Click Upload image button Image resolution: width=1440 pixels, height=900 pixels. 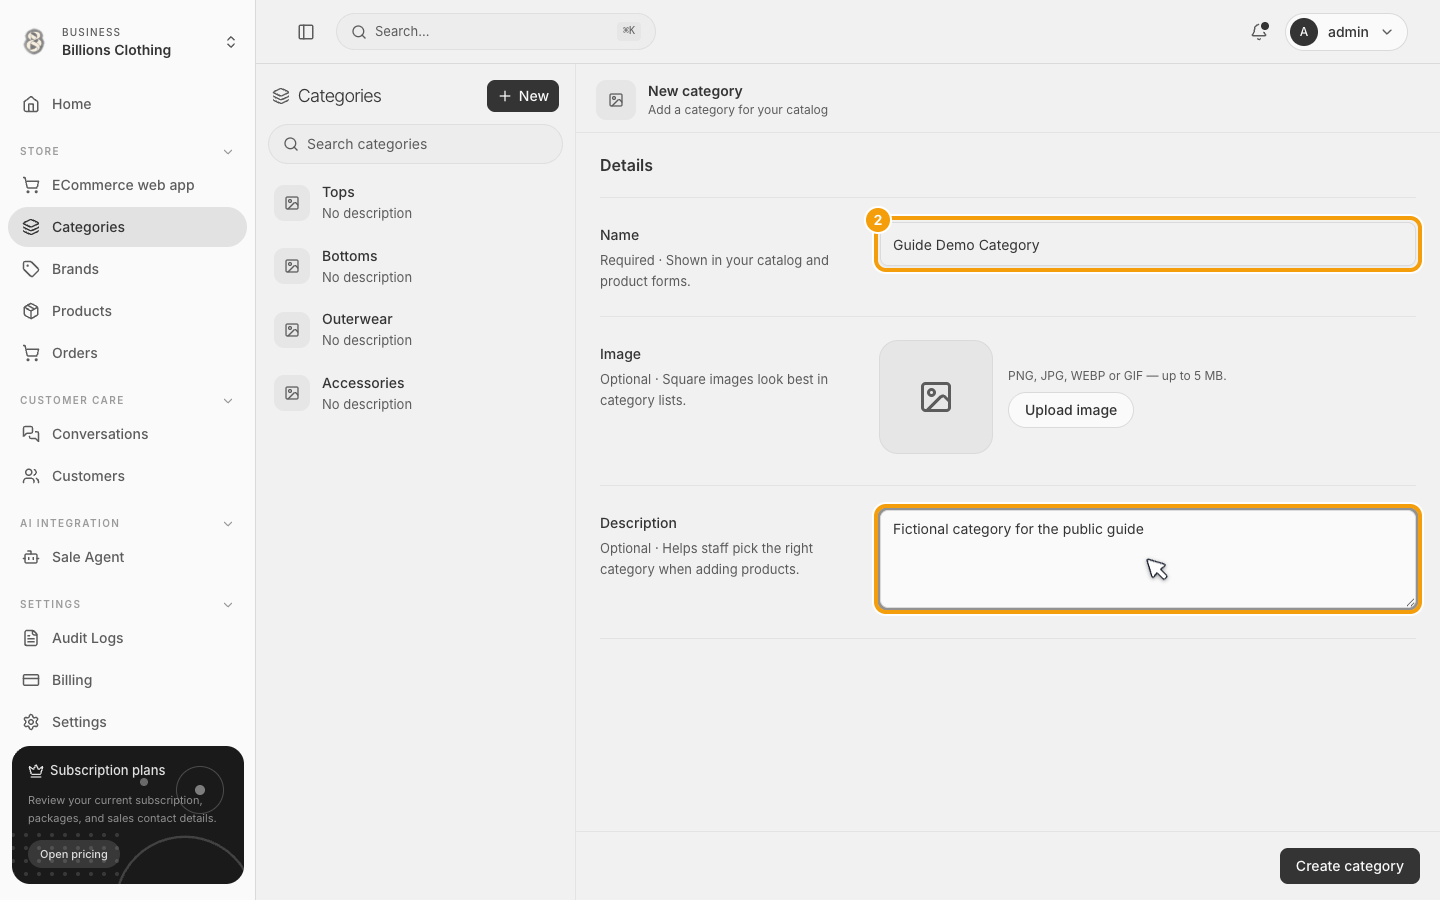(1070, 410)
